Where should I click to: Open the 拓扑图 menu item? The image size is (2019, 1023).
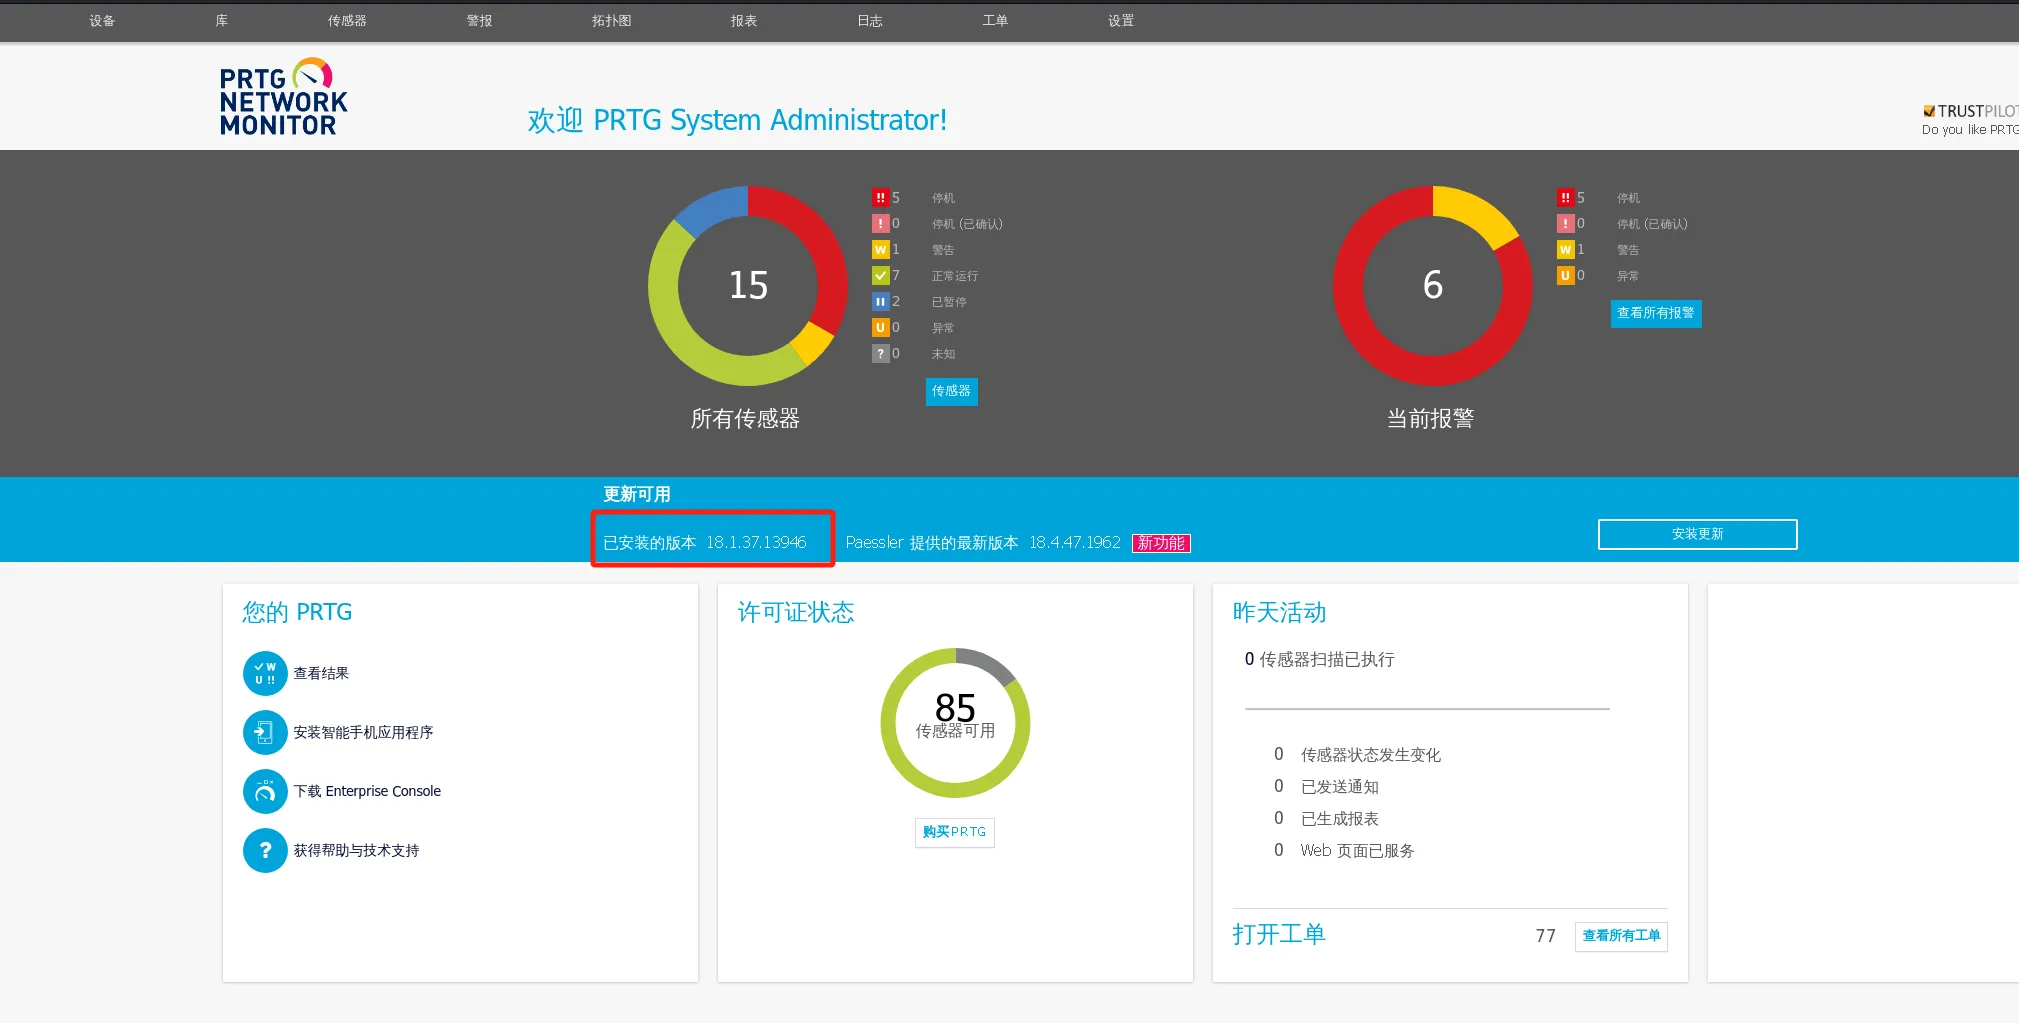point(611,21)
